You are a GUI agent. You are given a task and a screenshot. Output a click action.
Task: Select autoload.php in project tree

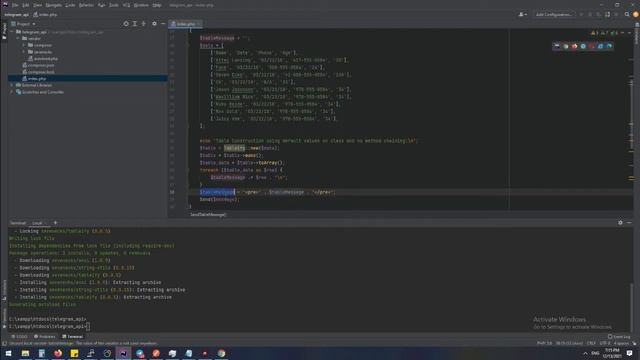click(x=43, y=59)
